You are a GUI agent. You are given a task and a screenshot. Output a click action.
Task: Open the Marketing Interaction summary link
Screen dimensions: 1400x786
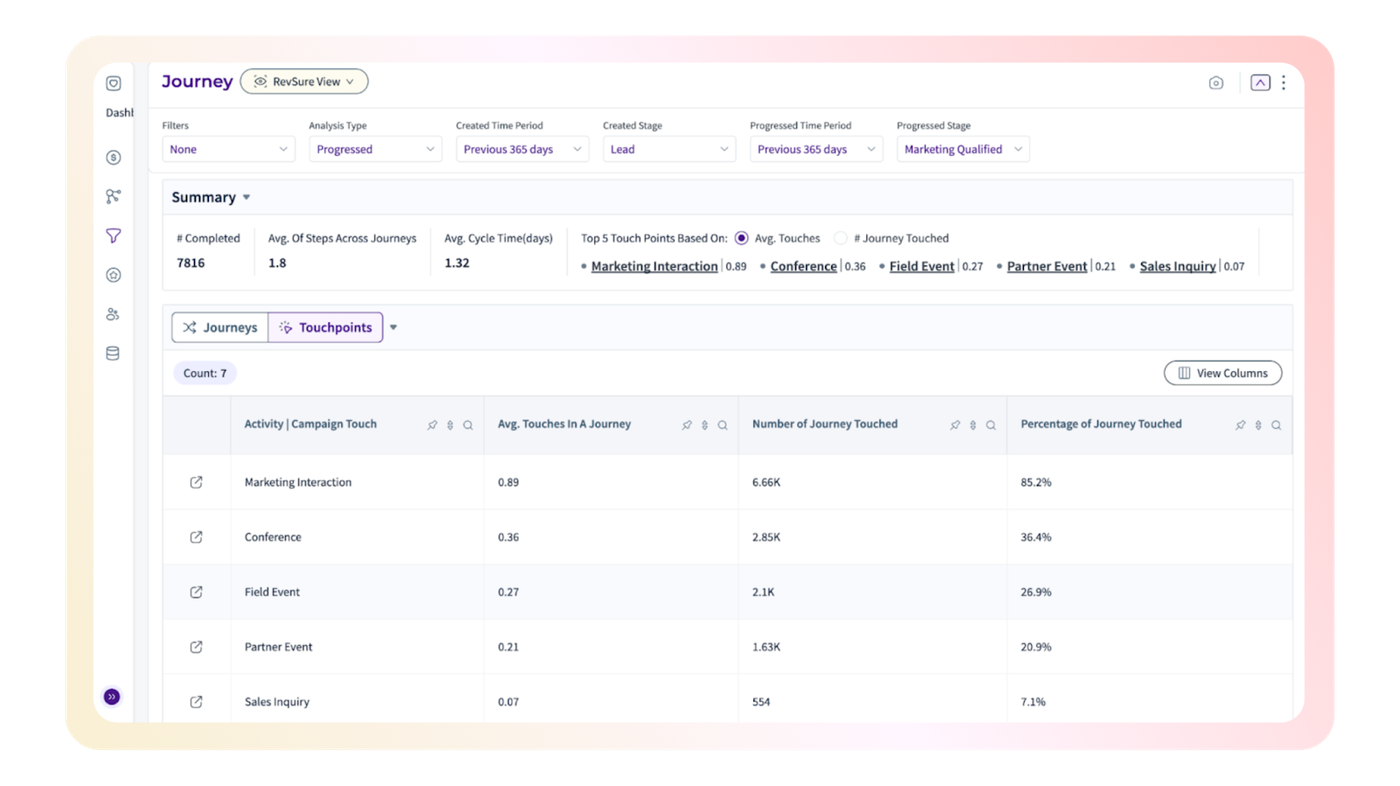pyautogui.click(x=654, y=266)
